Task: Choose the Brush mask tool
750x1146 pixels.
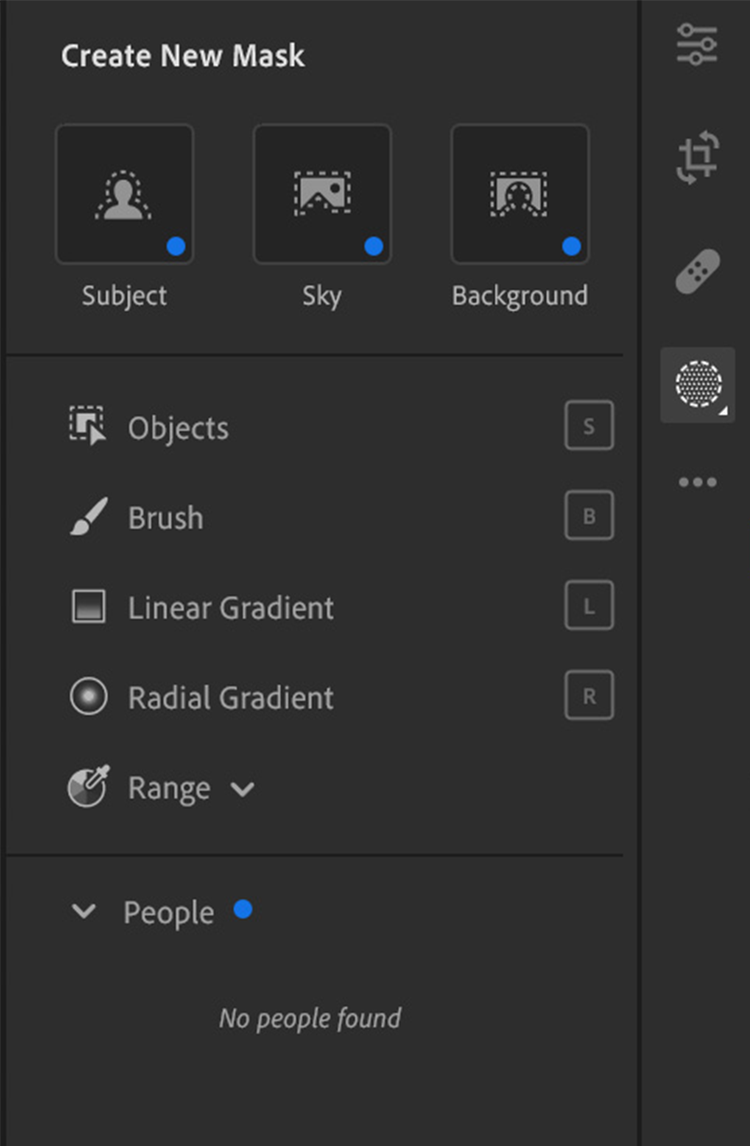Action: (x=165, y=518)
